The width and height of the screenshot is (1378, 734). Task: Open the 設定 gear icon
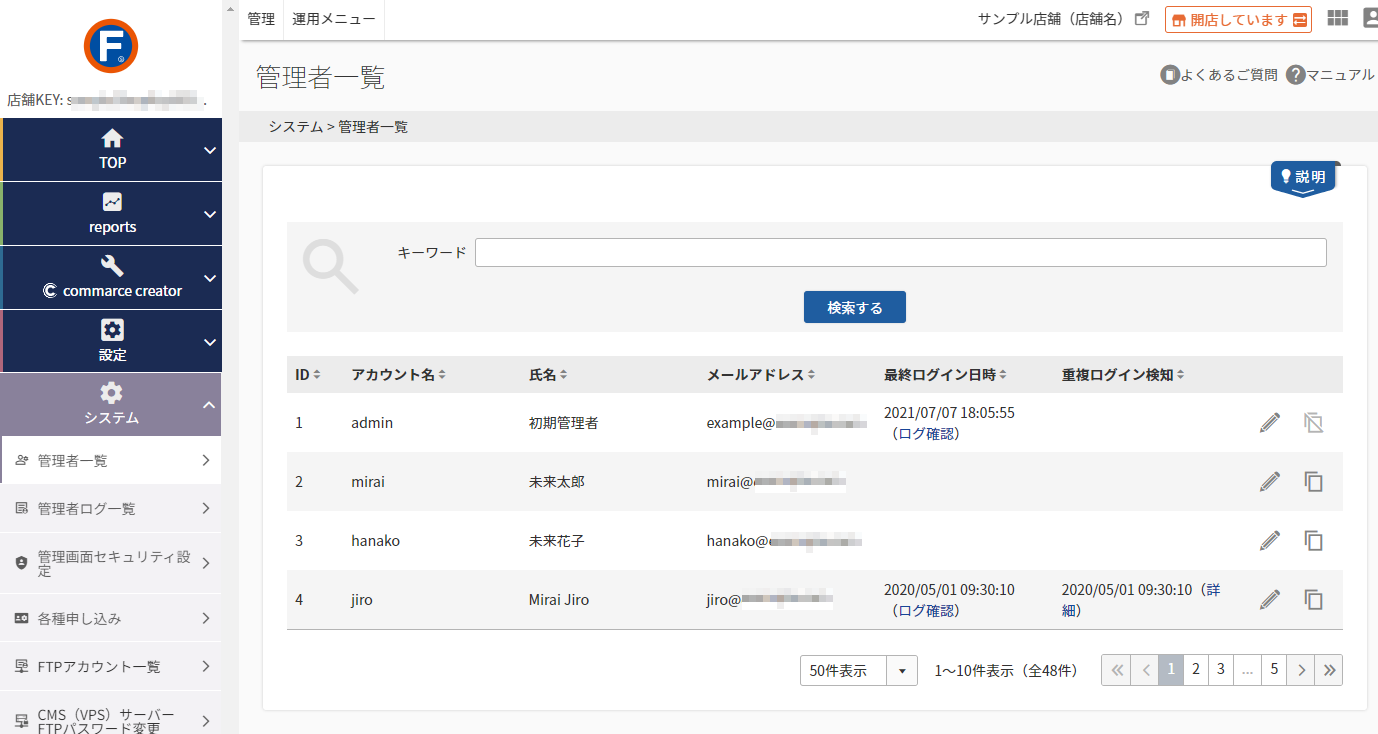pyautogui.click(x=112, y=330)
